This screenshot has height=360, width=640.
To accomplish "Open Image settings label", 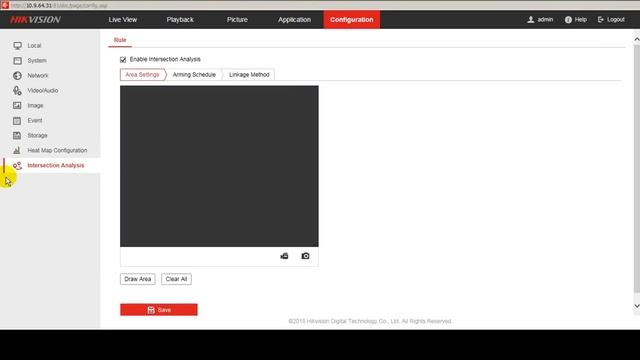I will click(35, 105).
